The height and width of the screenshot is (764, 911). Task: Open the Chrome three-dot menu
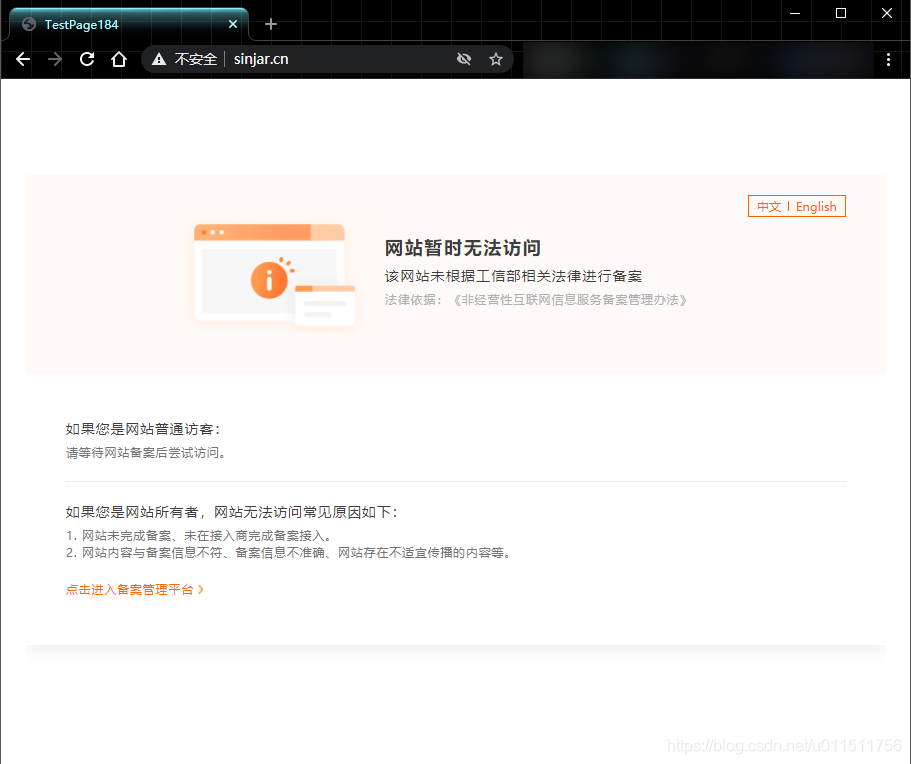coord(889,59)
